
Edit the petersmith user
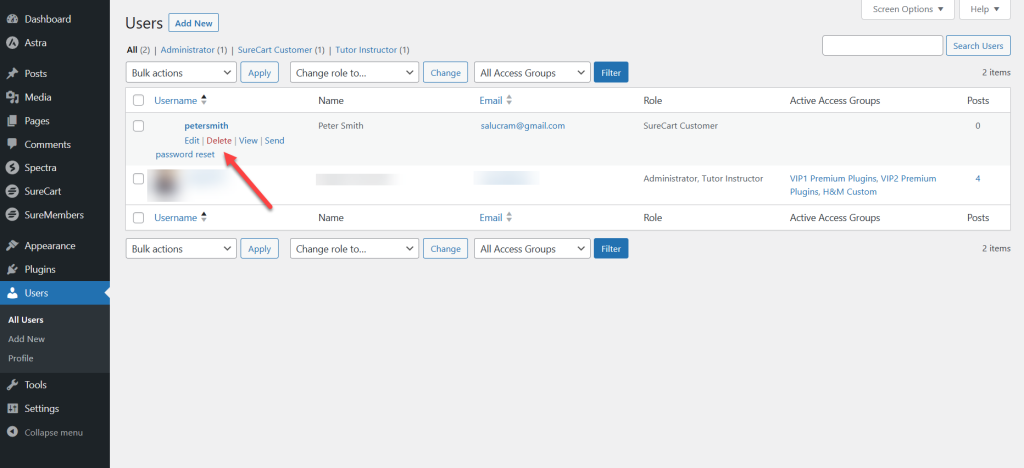(x=192, y=140)
